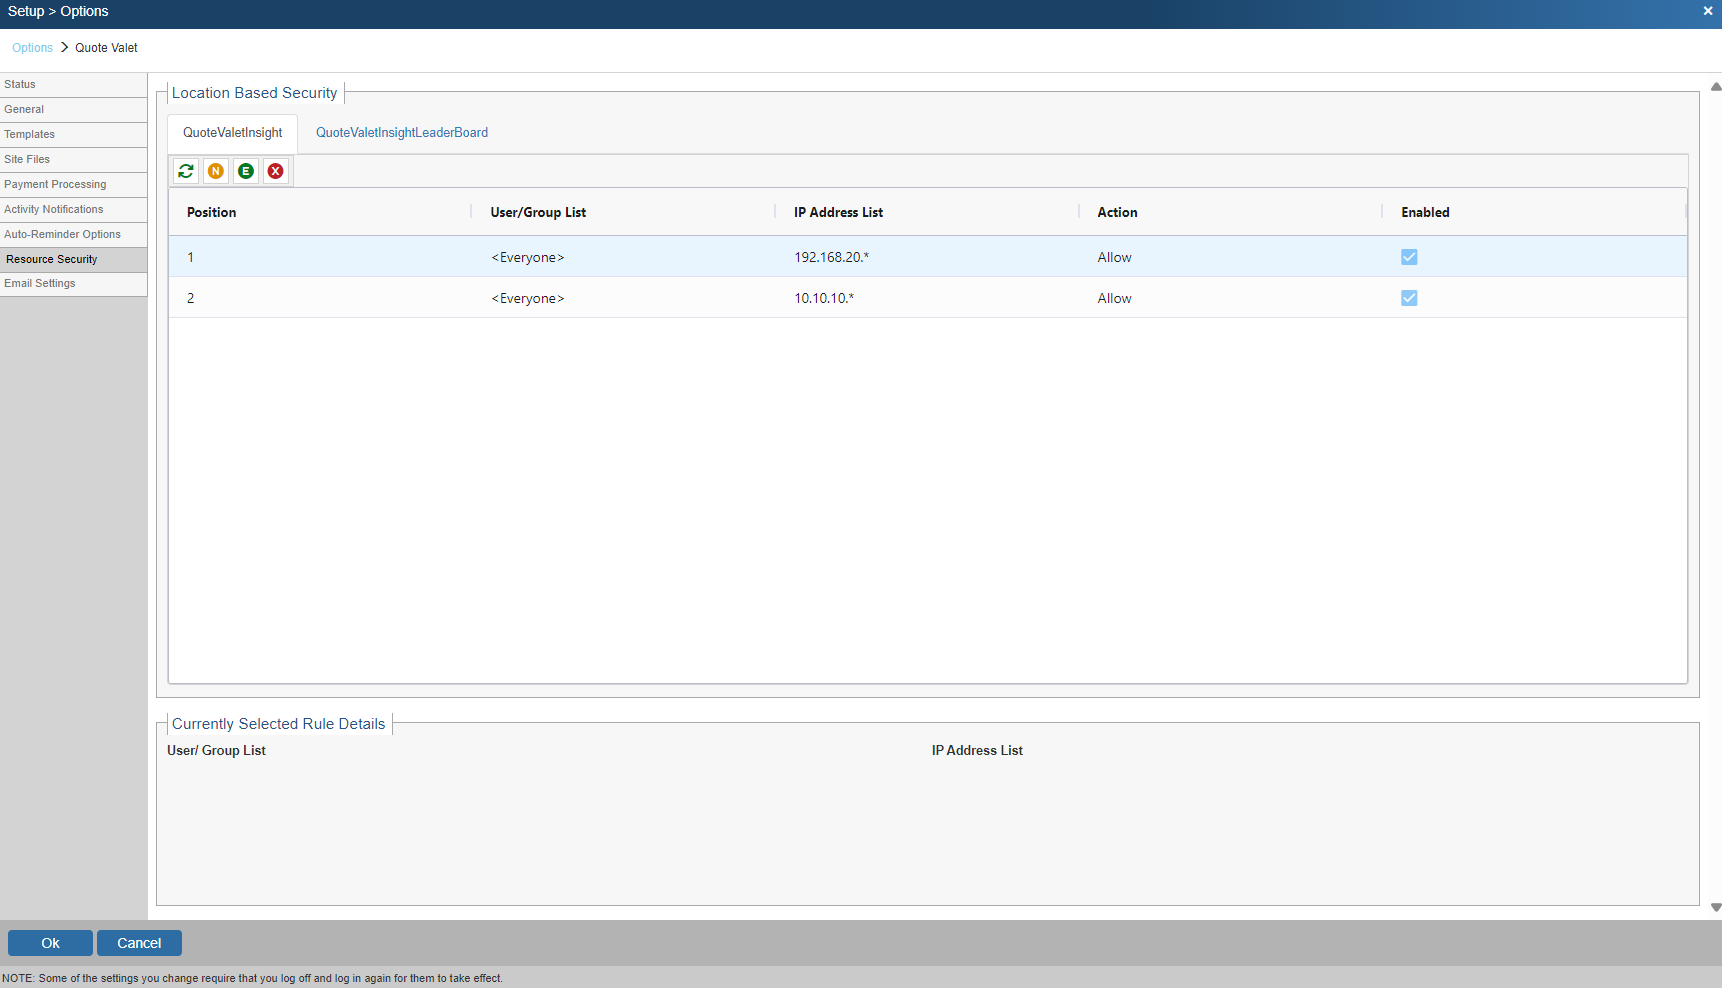Click the red X delete rule icon

coord(276,171)
